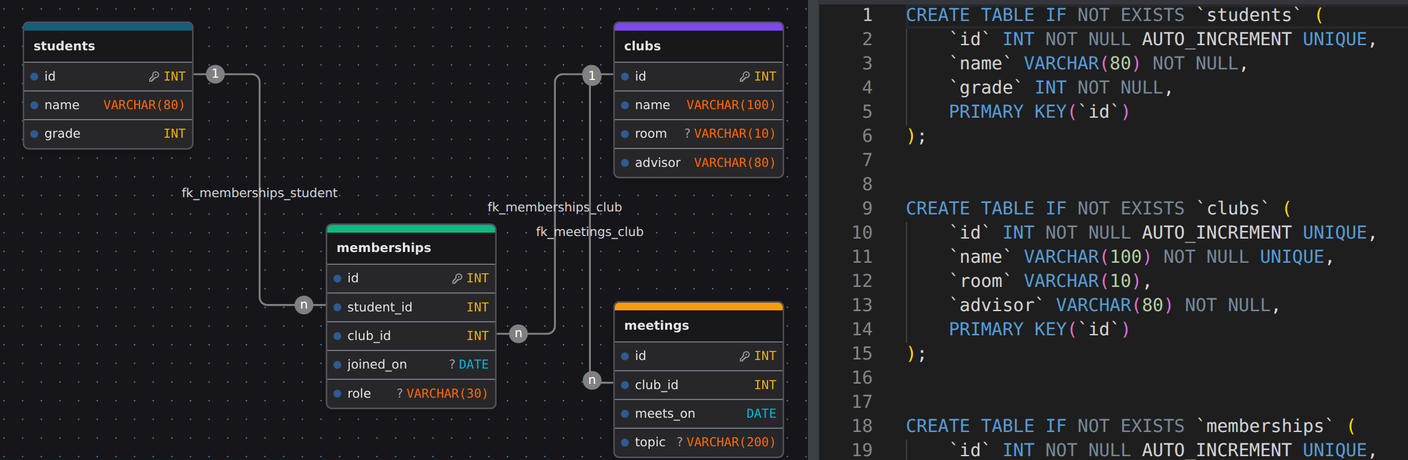Click the 'n' marker next to memberships student_id
Screen dimensions: 1408x460
[x=304, y=305]
